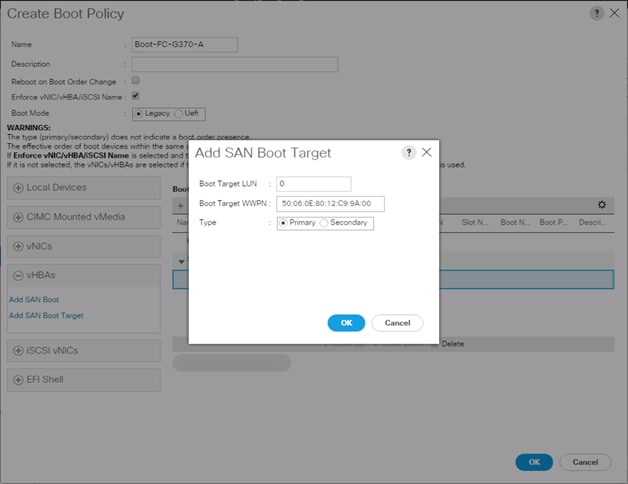
Task: Collapse the boot order tree row arrow
Action: coord(181,262)
